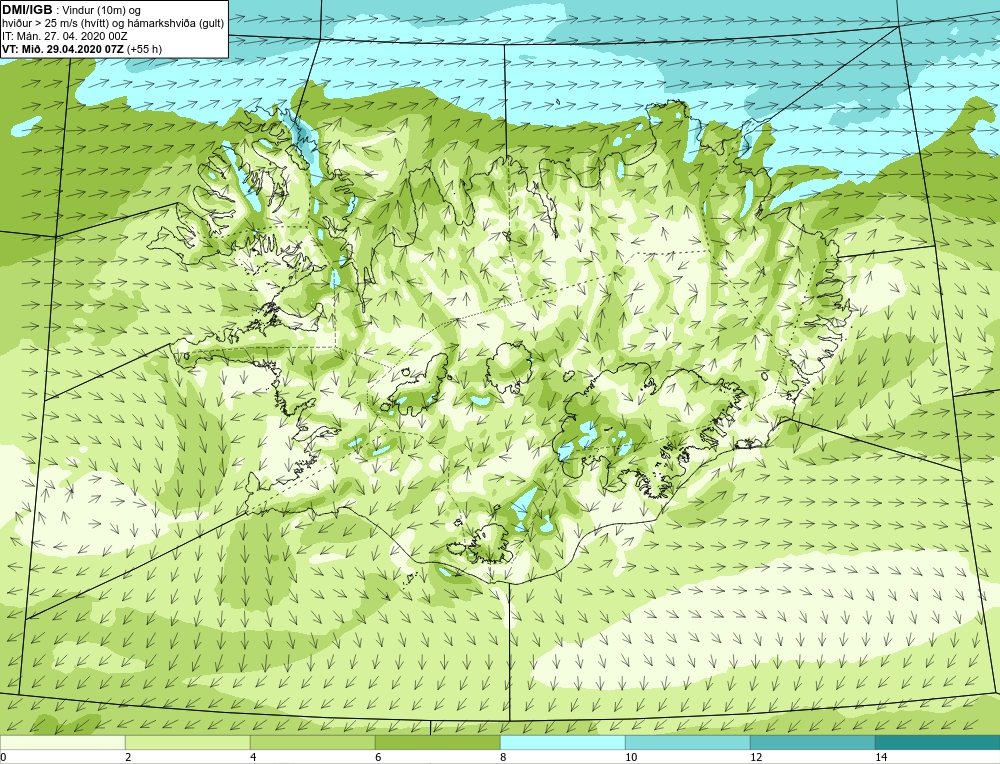1000x764 pixels.
Task: Click the legend value label '10'
Action: pyautogui.click(x=631, y=757)
